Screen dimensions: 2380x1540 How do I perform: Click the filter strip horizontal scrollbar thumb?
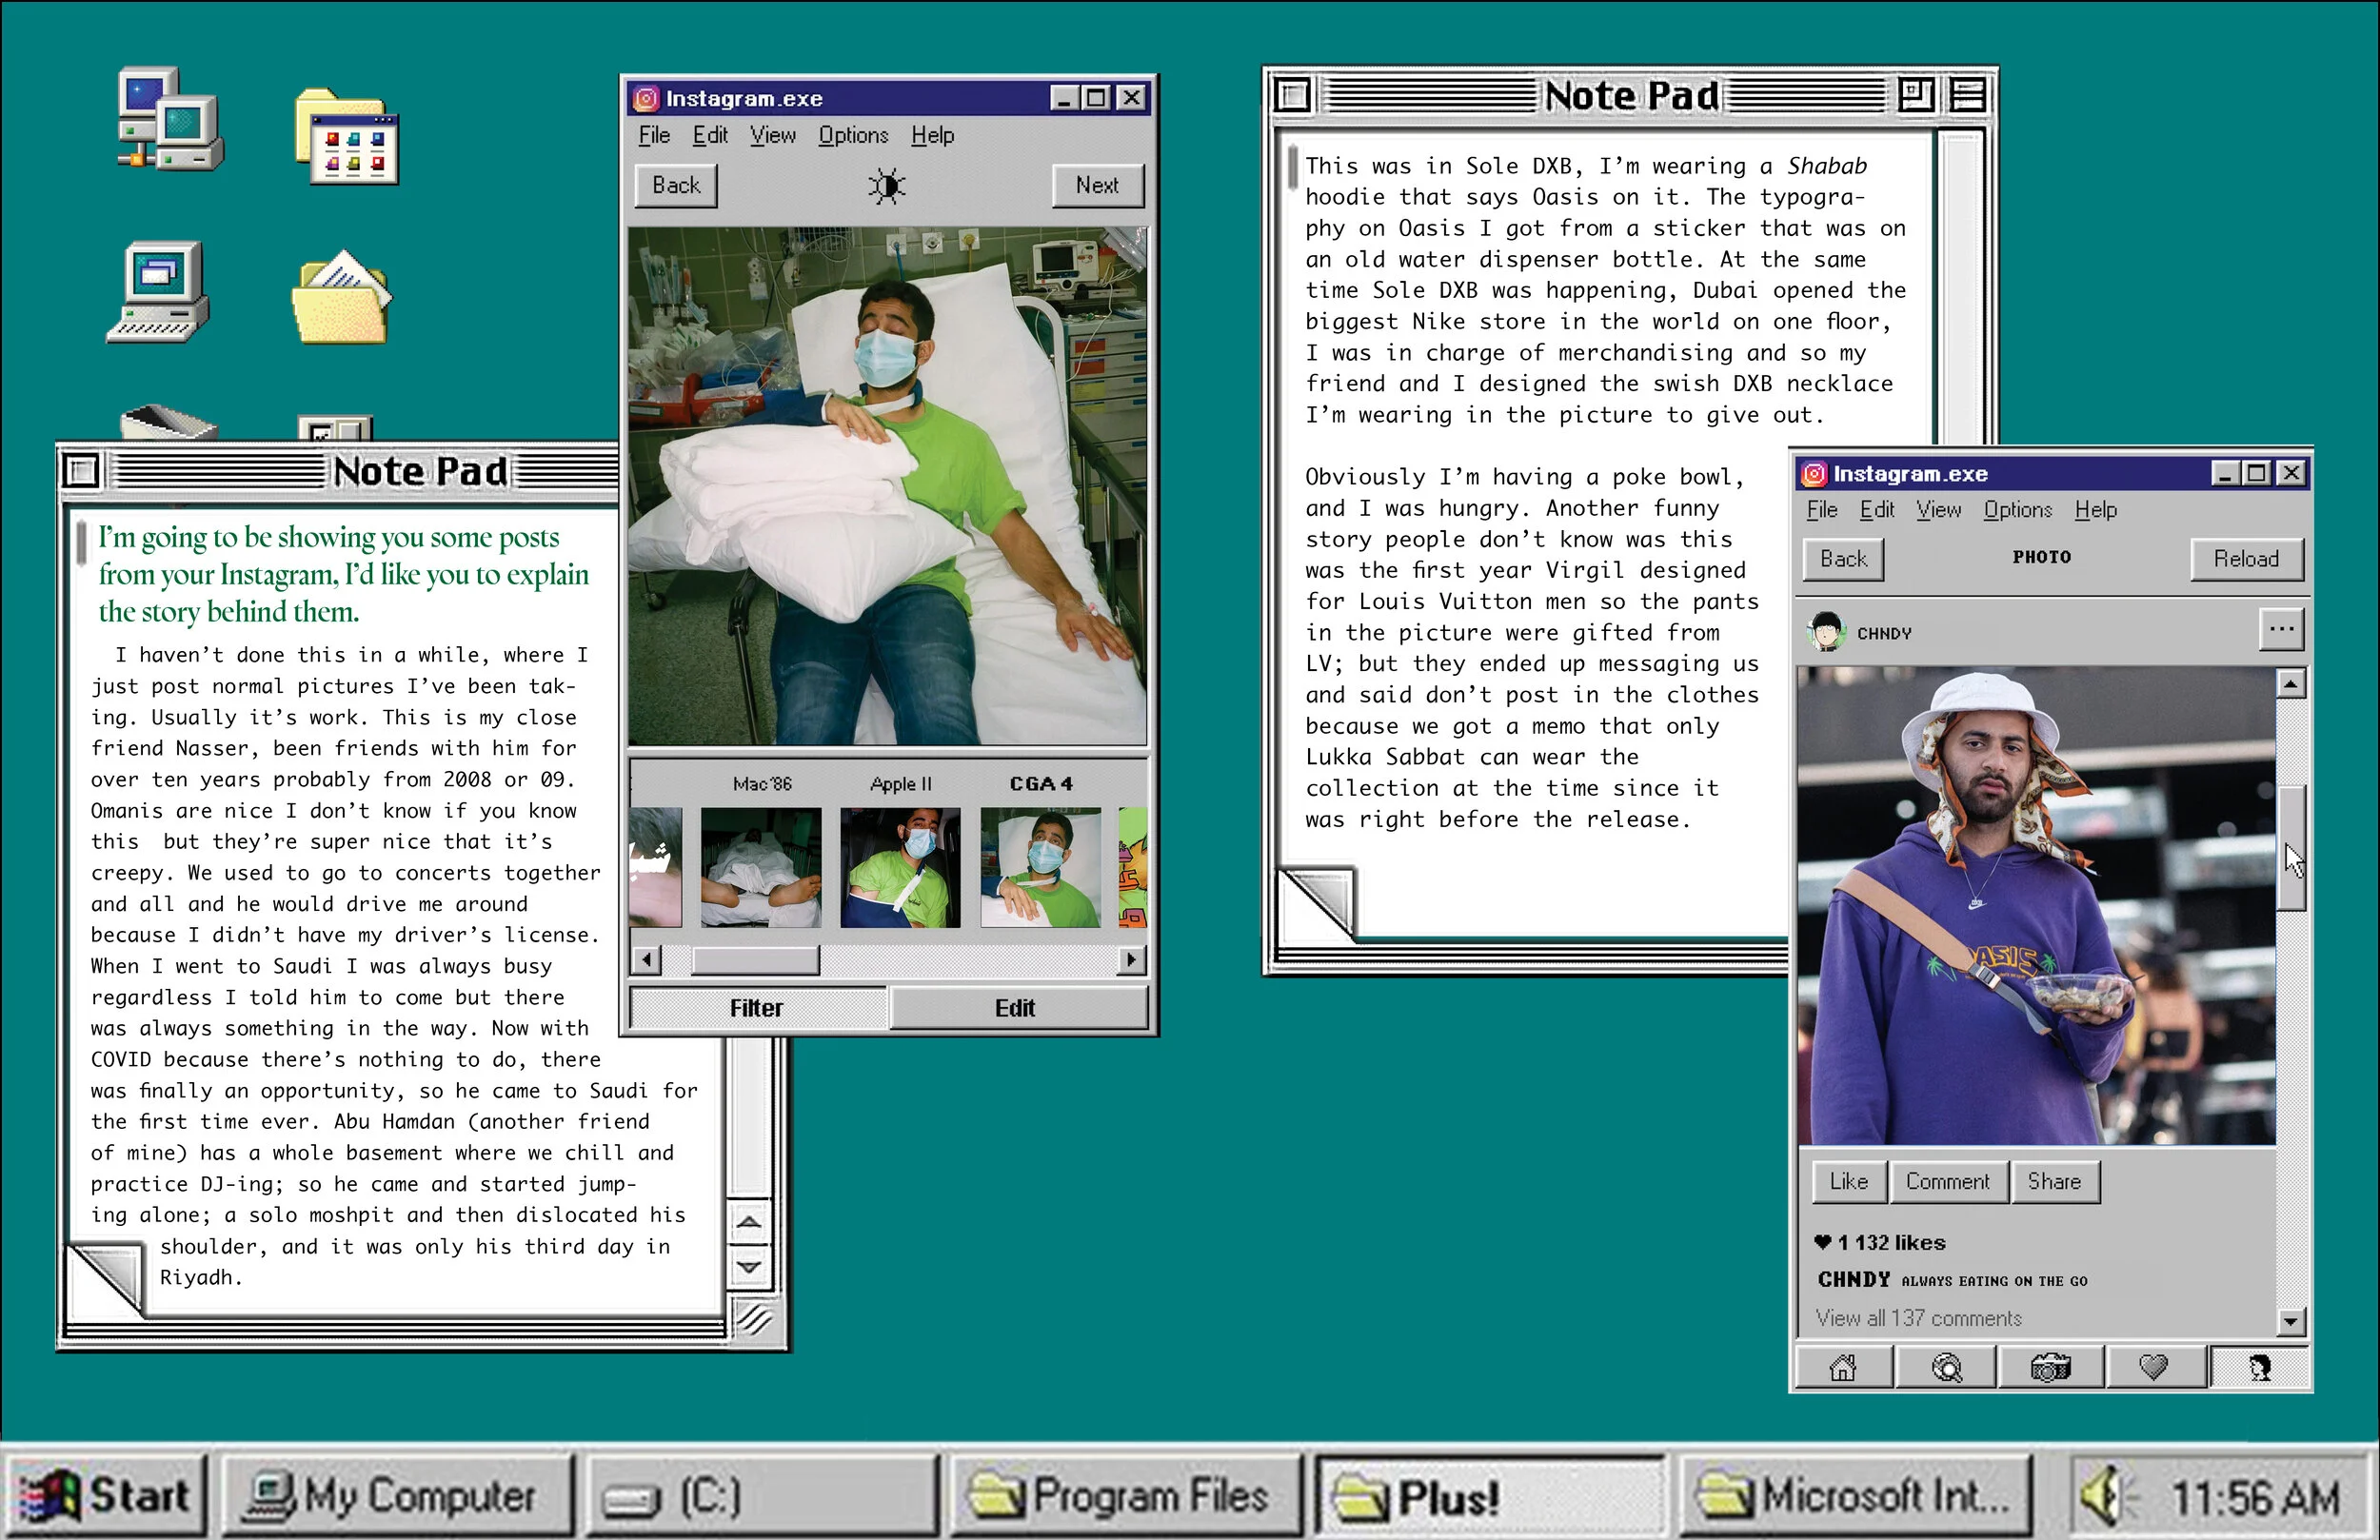755,960
